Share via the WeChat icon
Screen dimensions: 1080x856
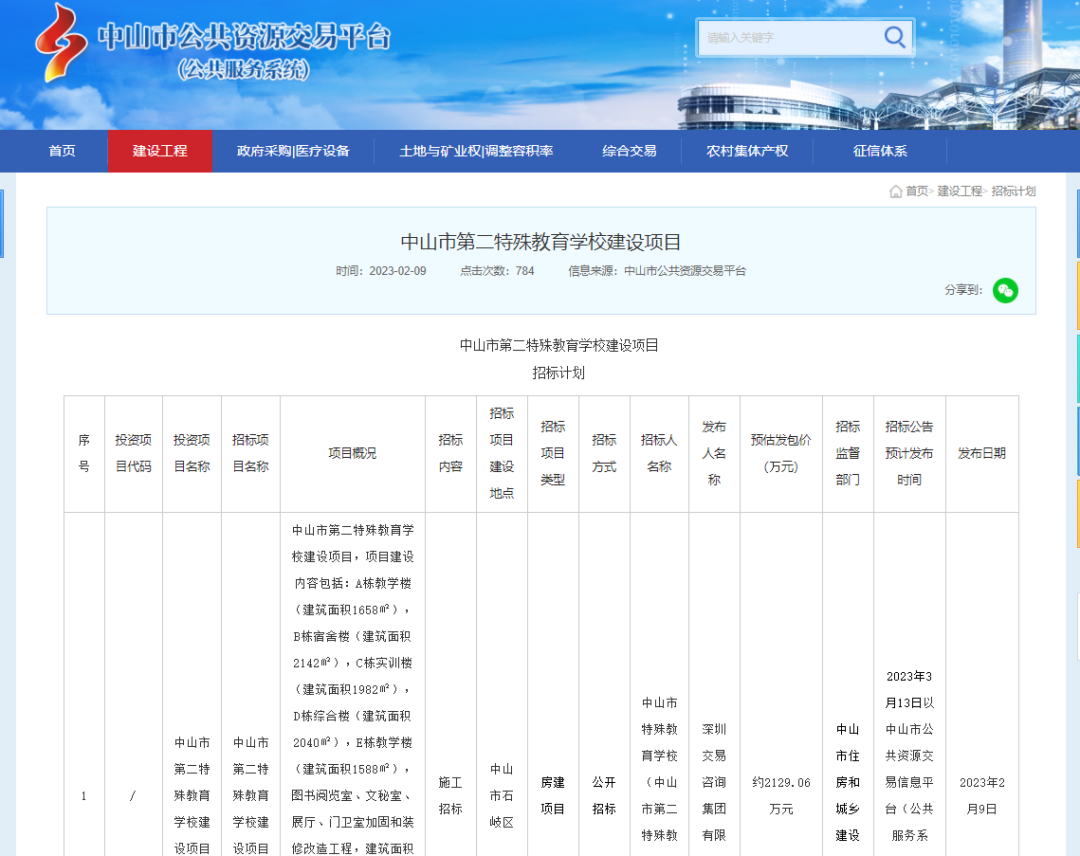click(x=1005, y=290)
